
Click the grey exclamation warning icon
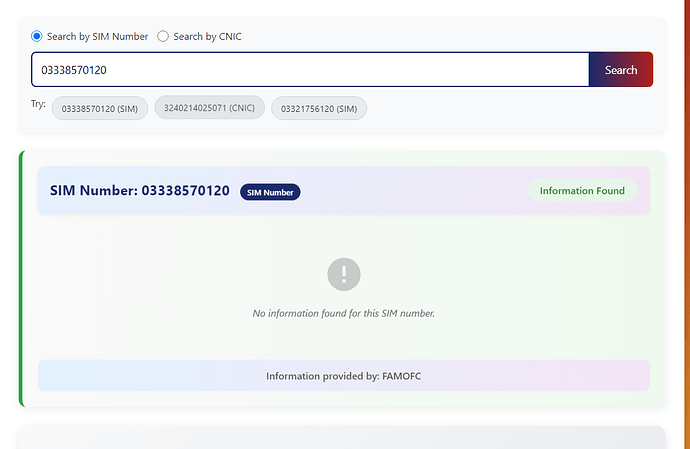(x=344, y=274)
